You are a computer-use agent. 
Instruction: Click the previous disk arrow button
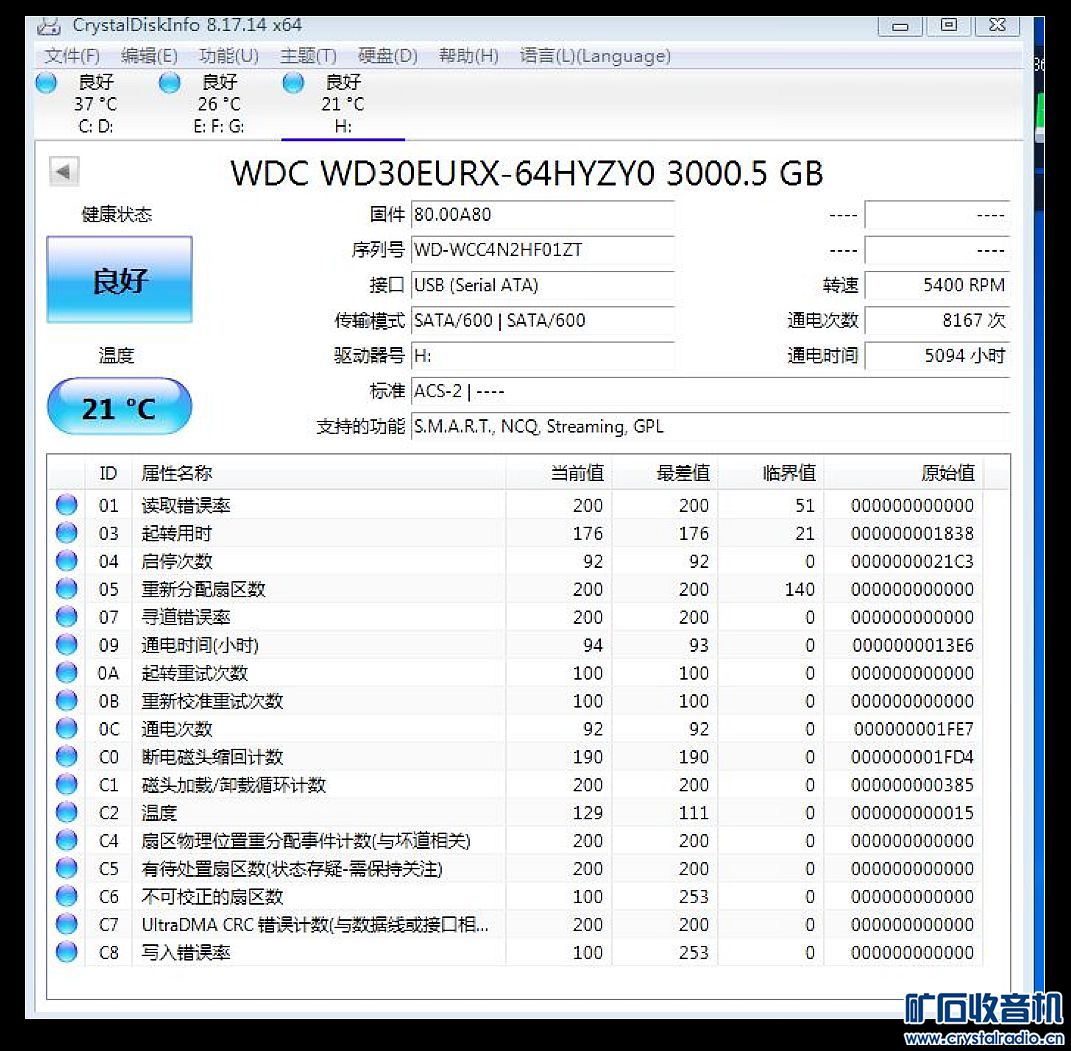click(64, 171)
